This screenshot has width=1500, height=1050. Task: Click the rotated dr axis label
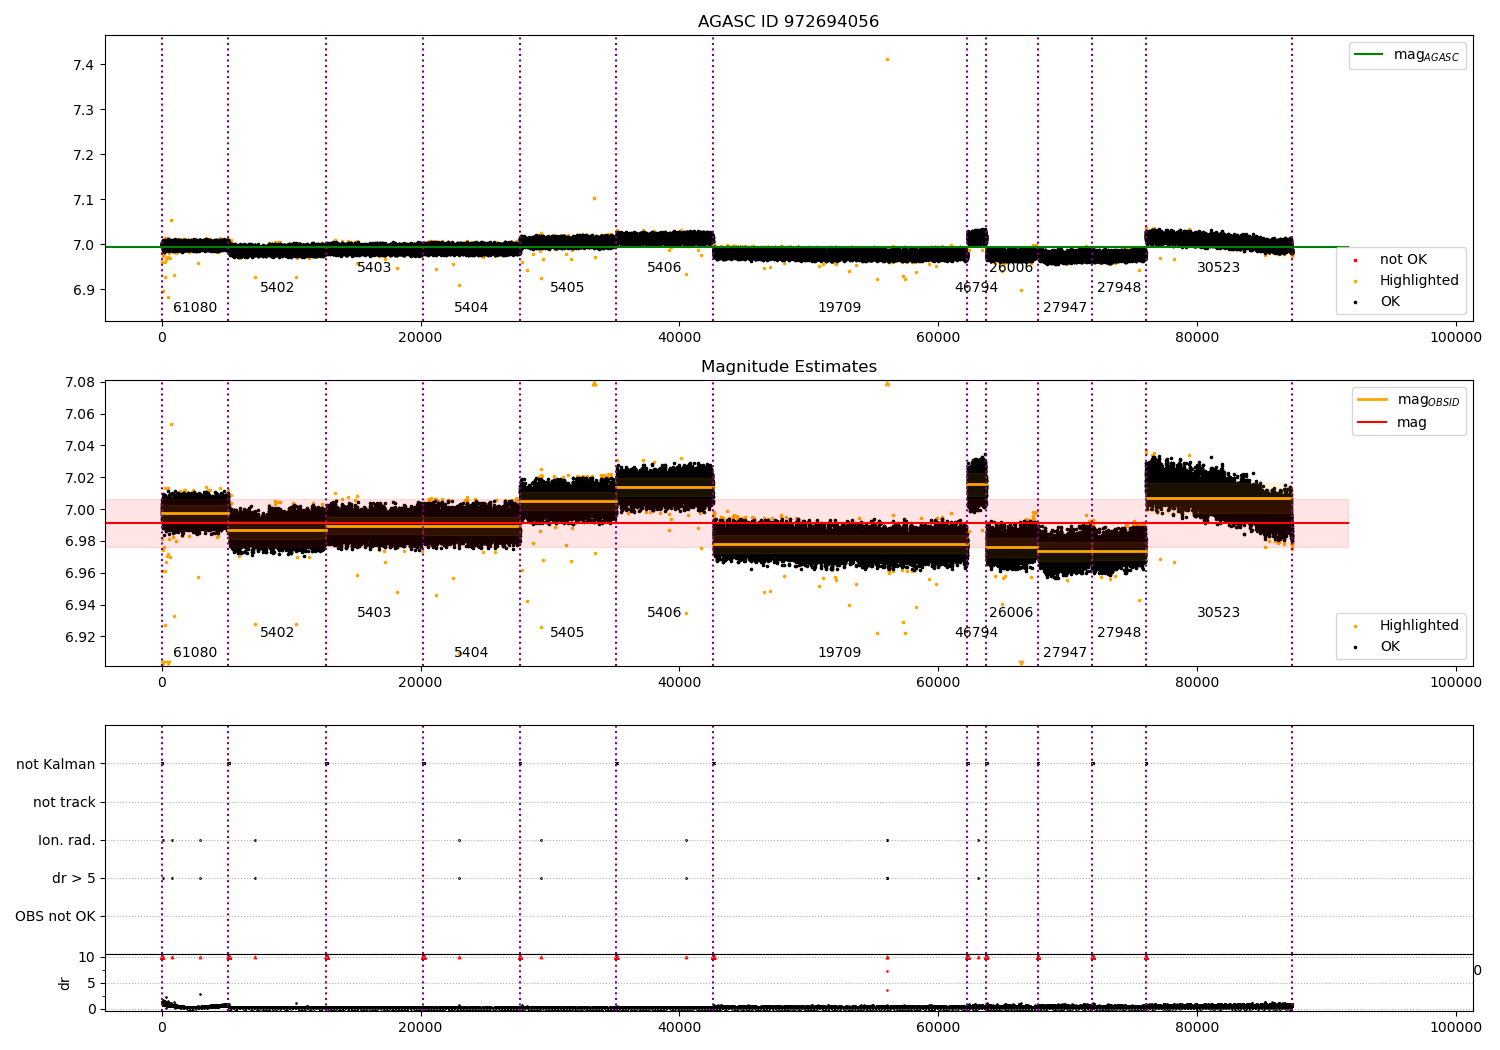[65, 983]
